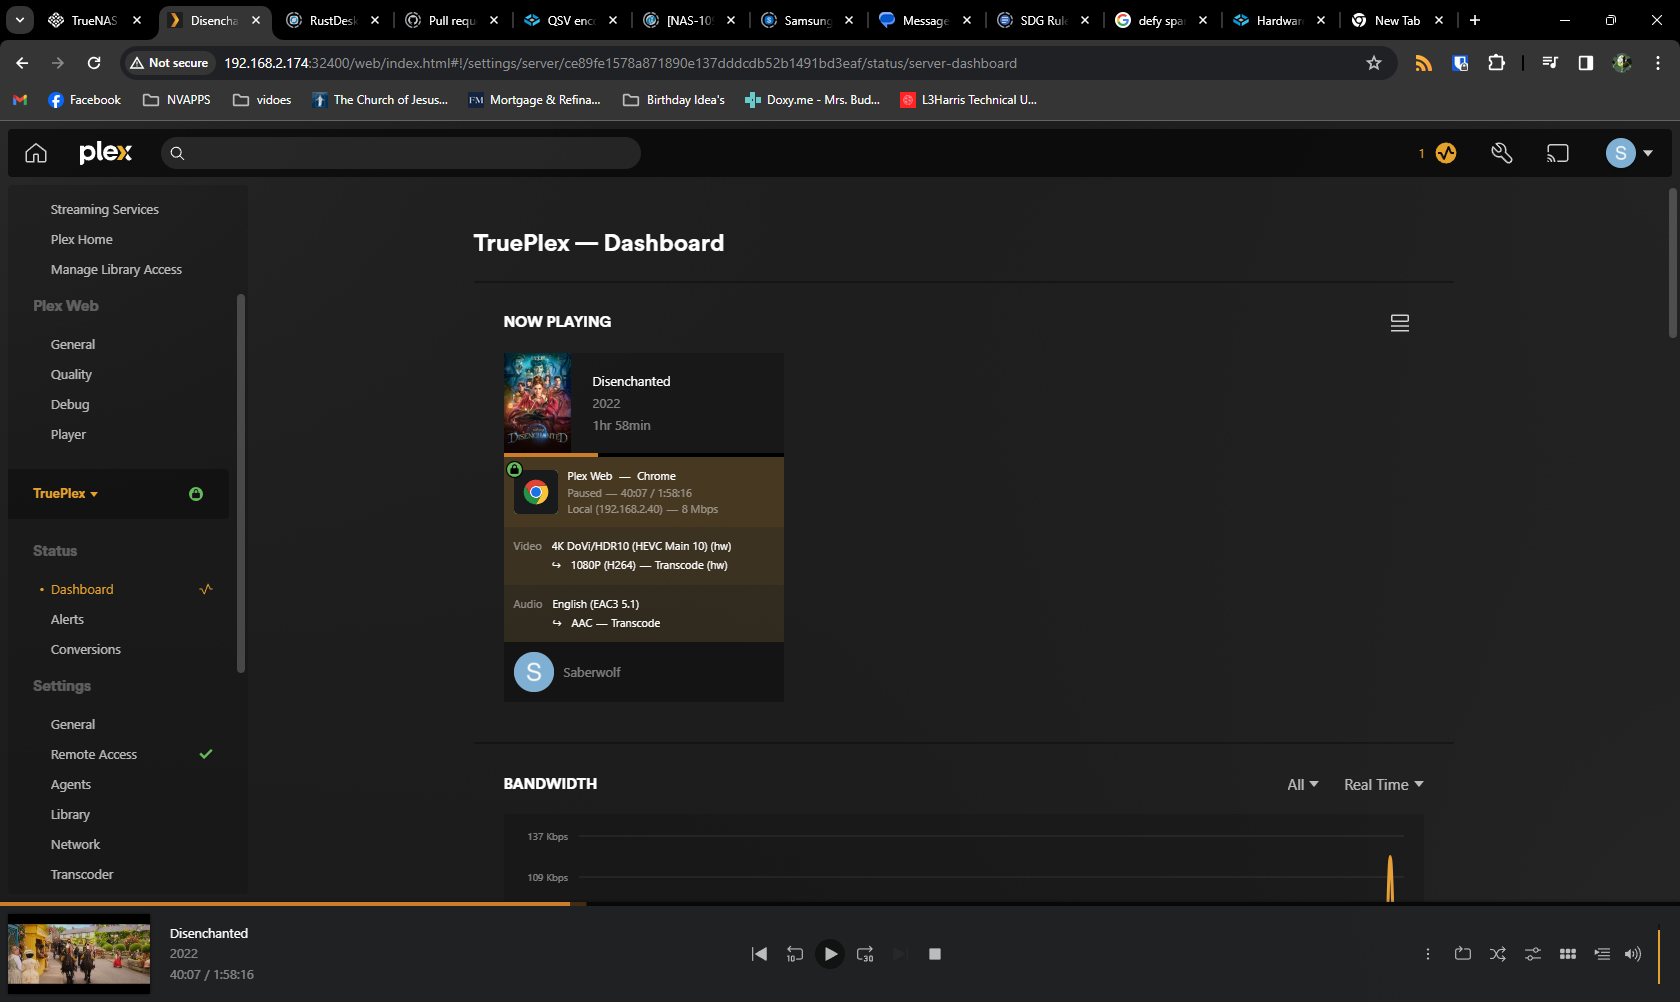The image size is (1680, 1002).
Task: Open Facebook bookmark in bookmarks bar
Action: pos(84,100)
